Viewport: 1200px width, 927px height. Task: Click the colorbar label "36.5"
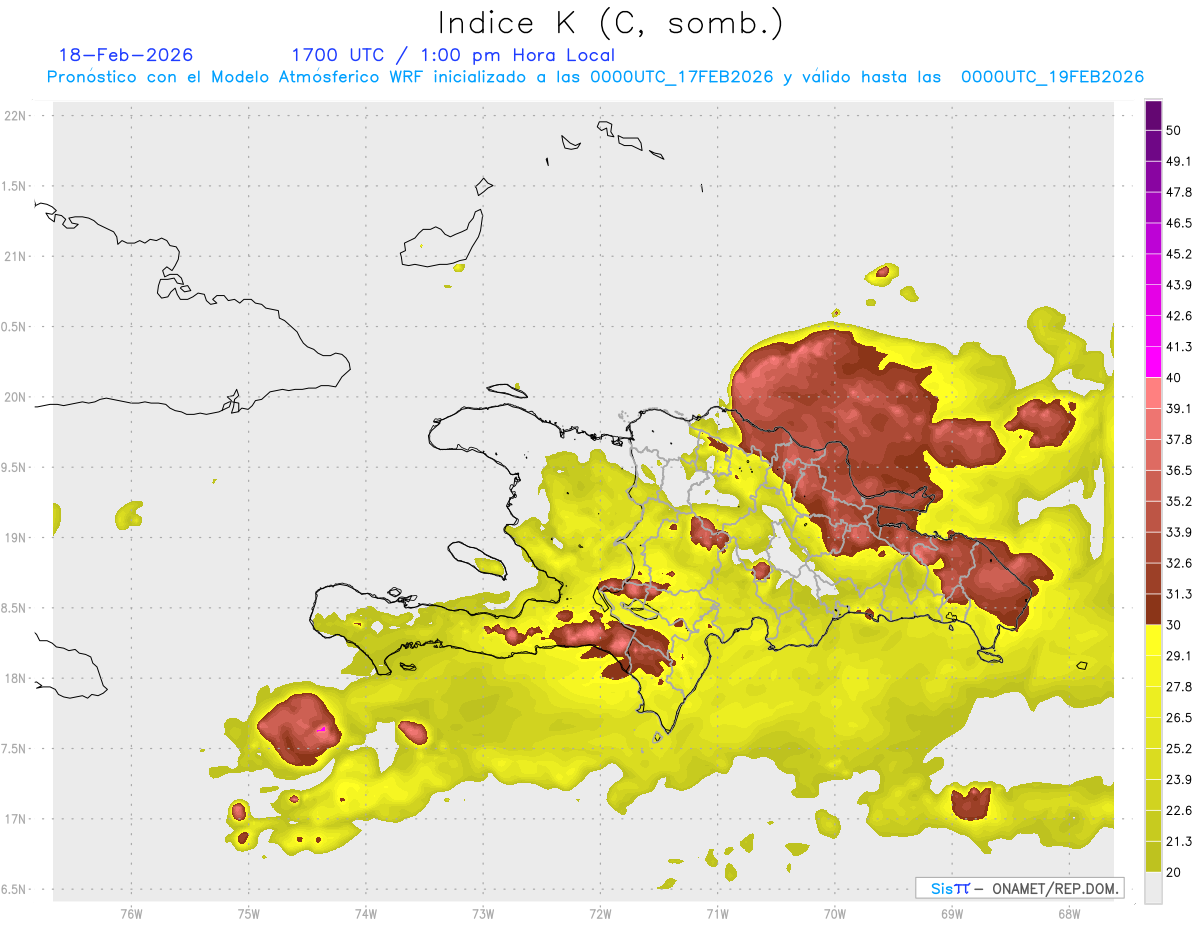click(1178, 470)
